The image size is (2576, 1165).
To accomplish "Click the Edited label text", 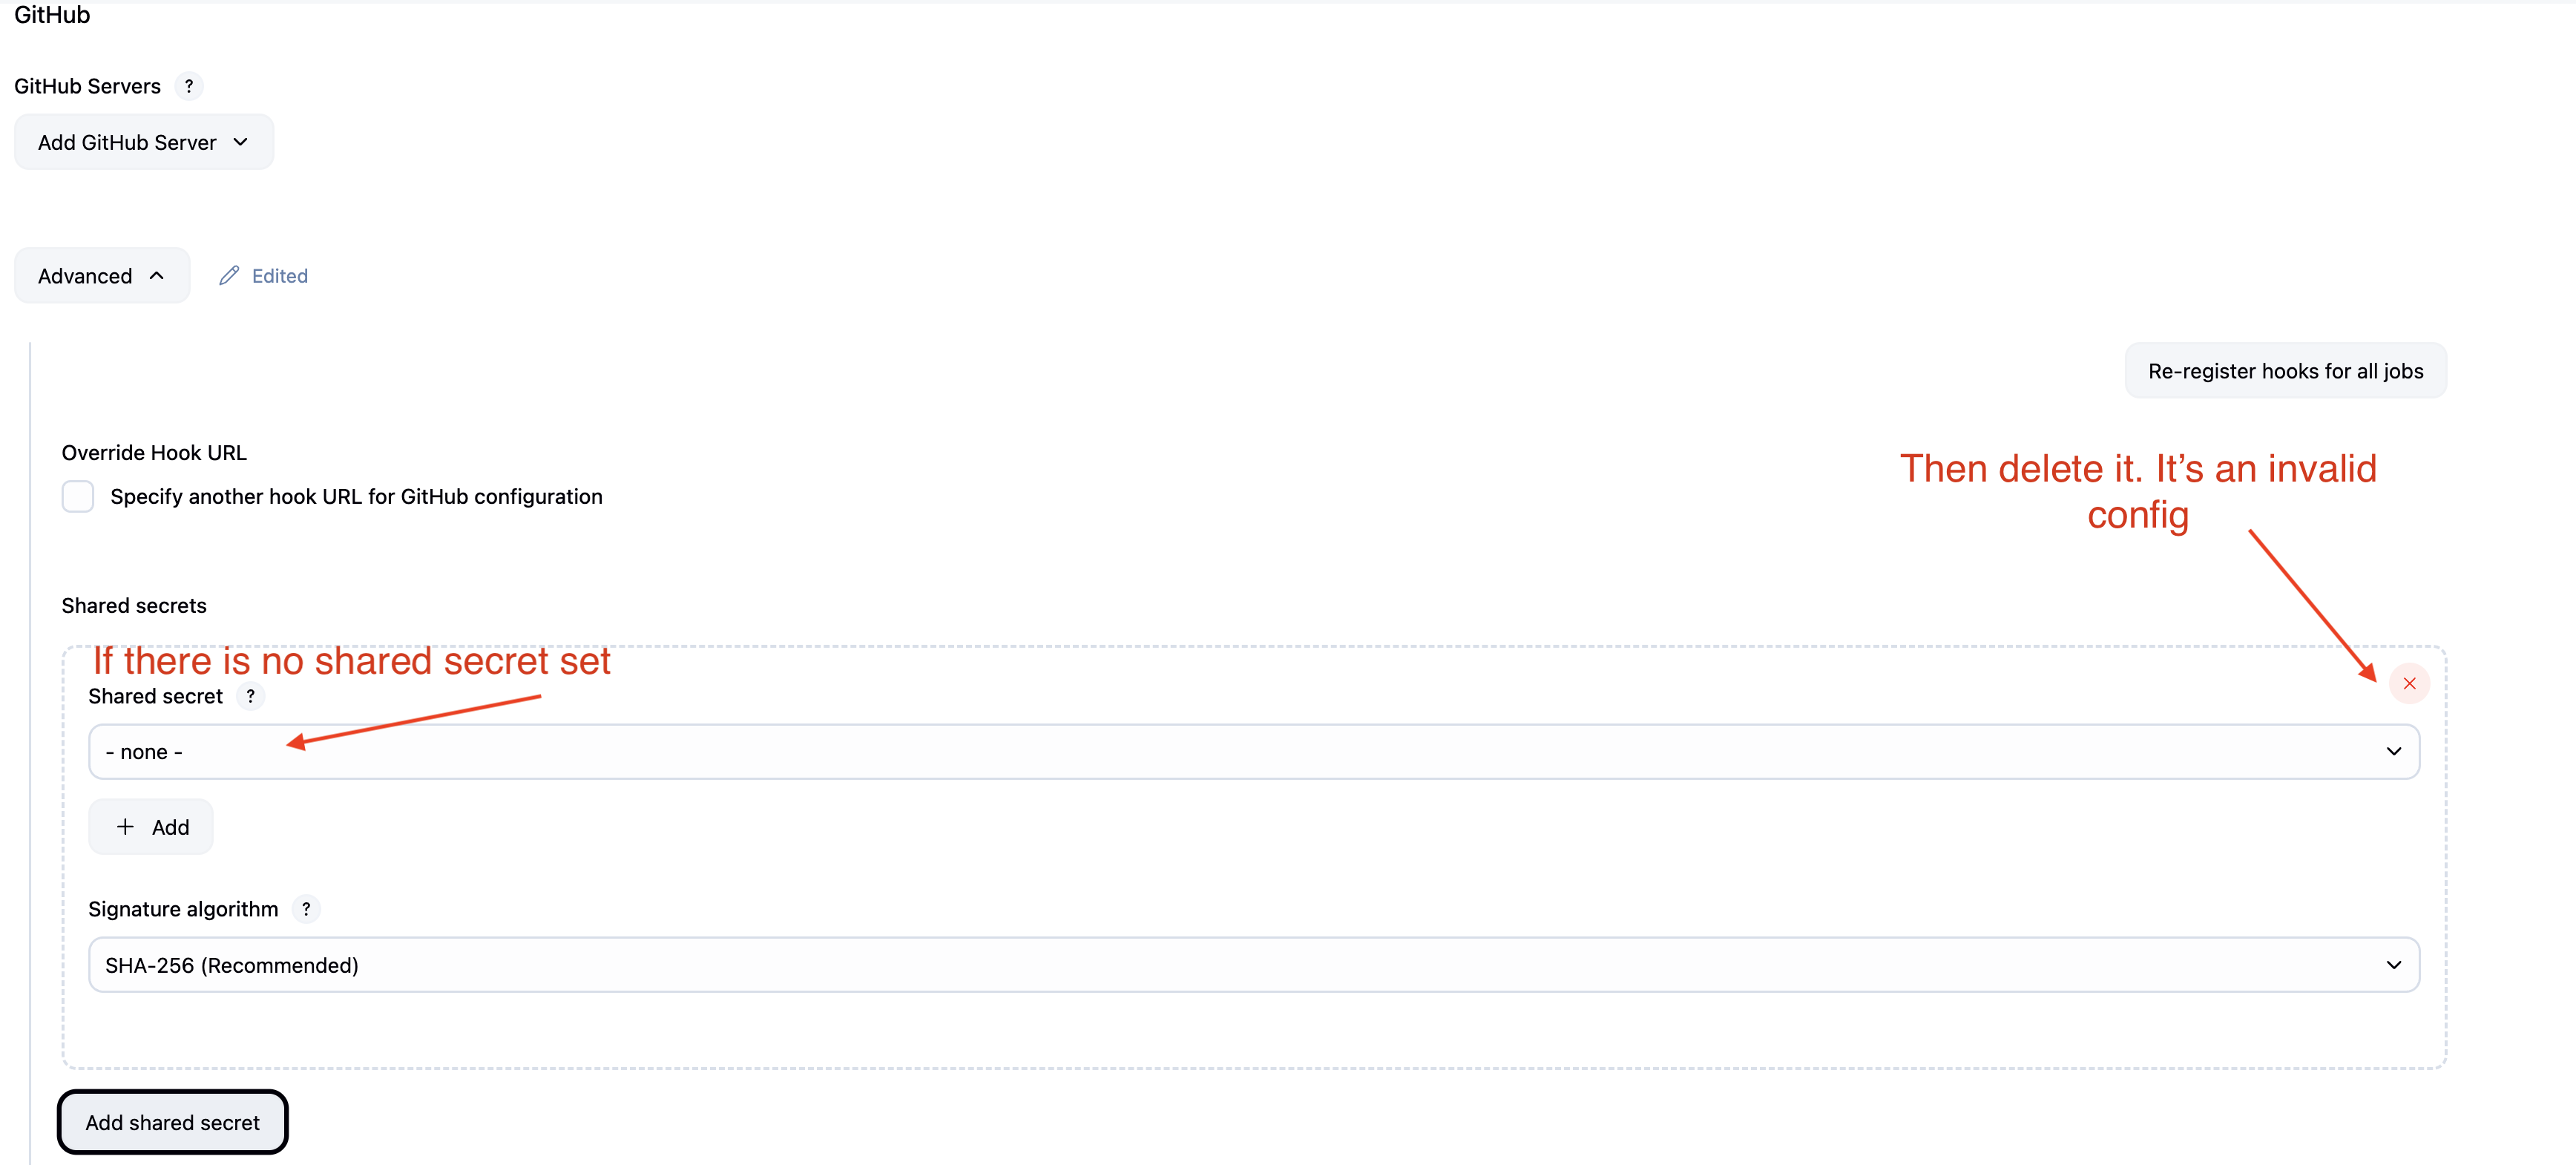I will [280, 276].
